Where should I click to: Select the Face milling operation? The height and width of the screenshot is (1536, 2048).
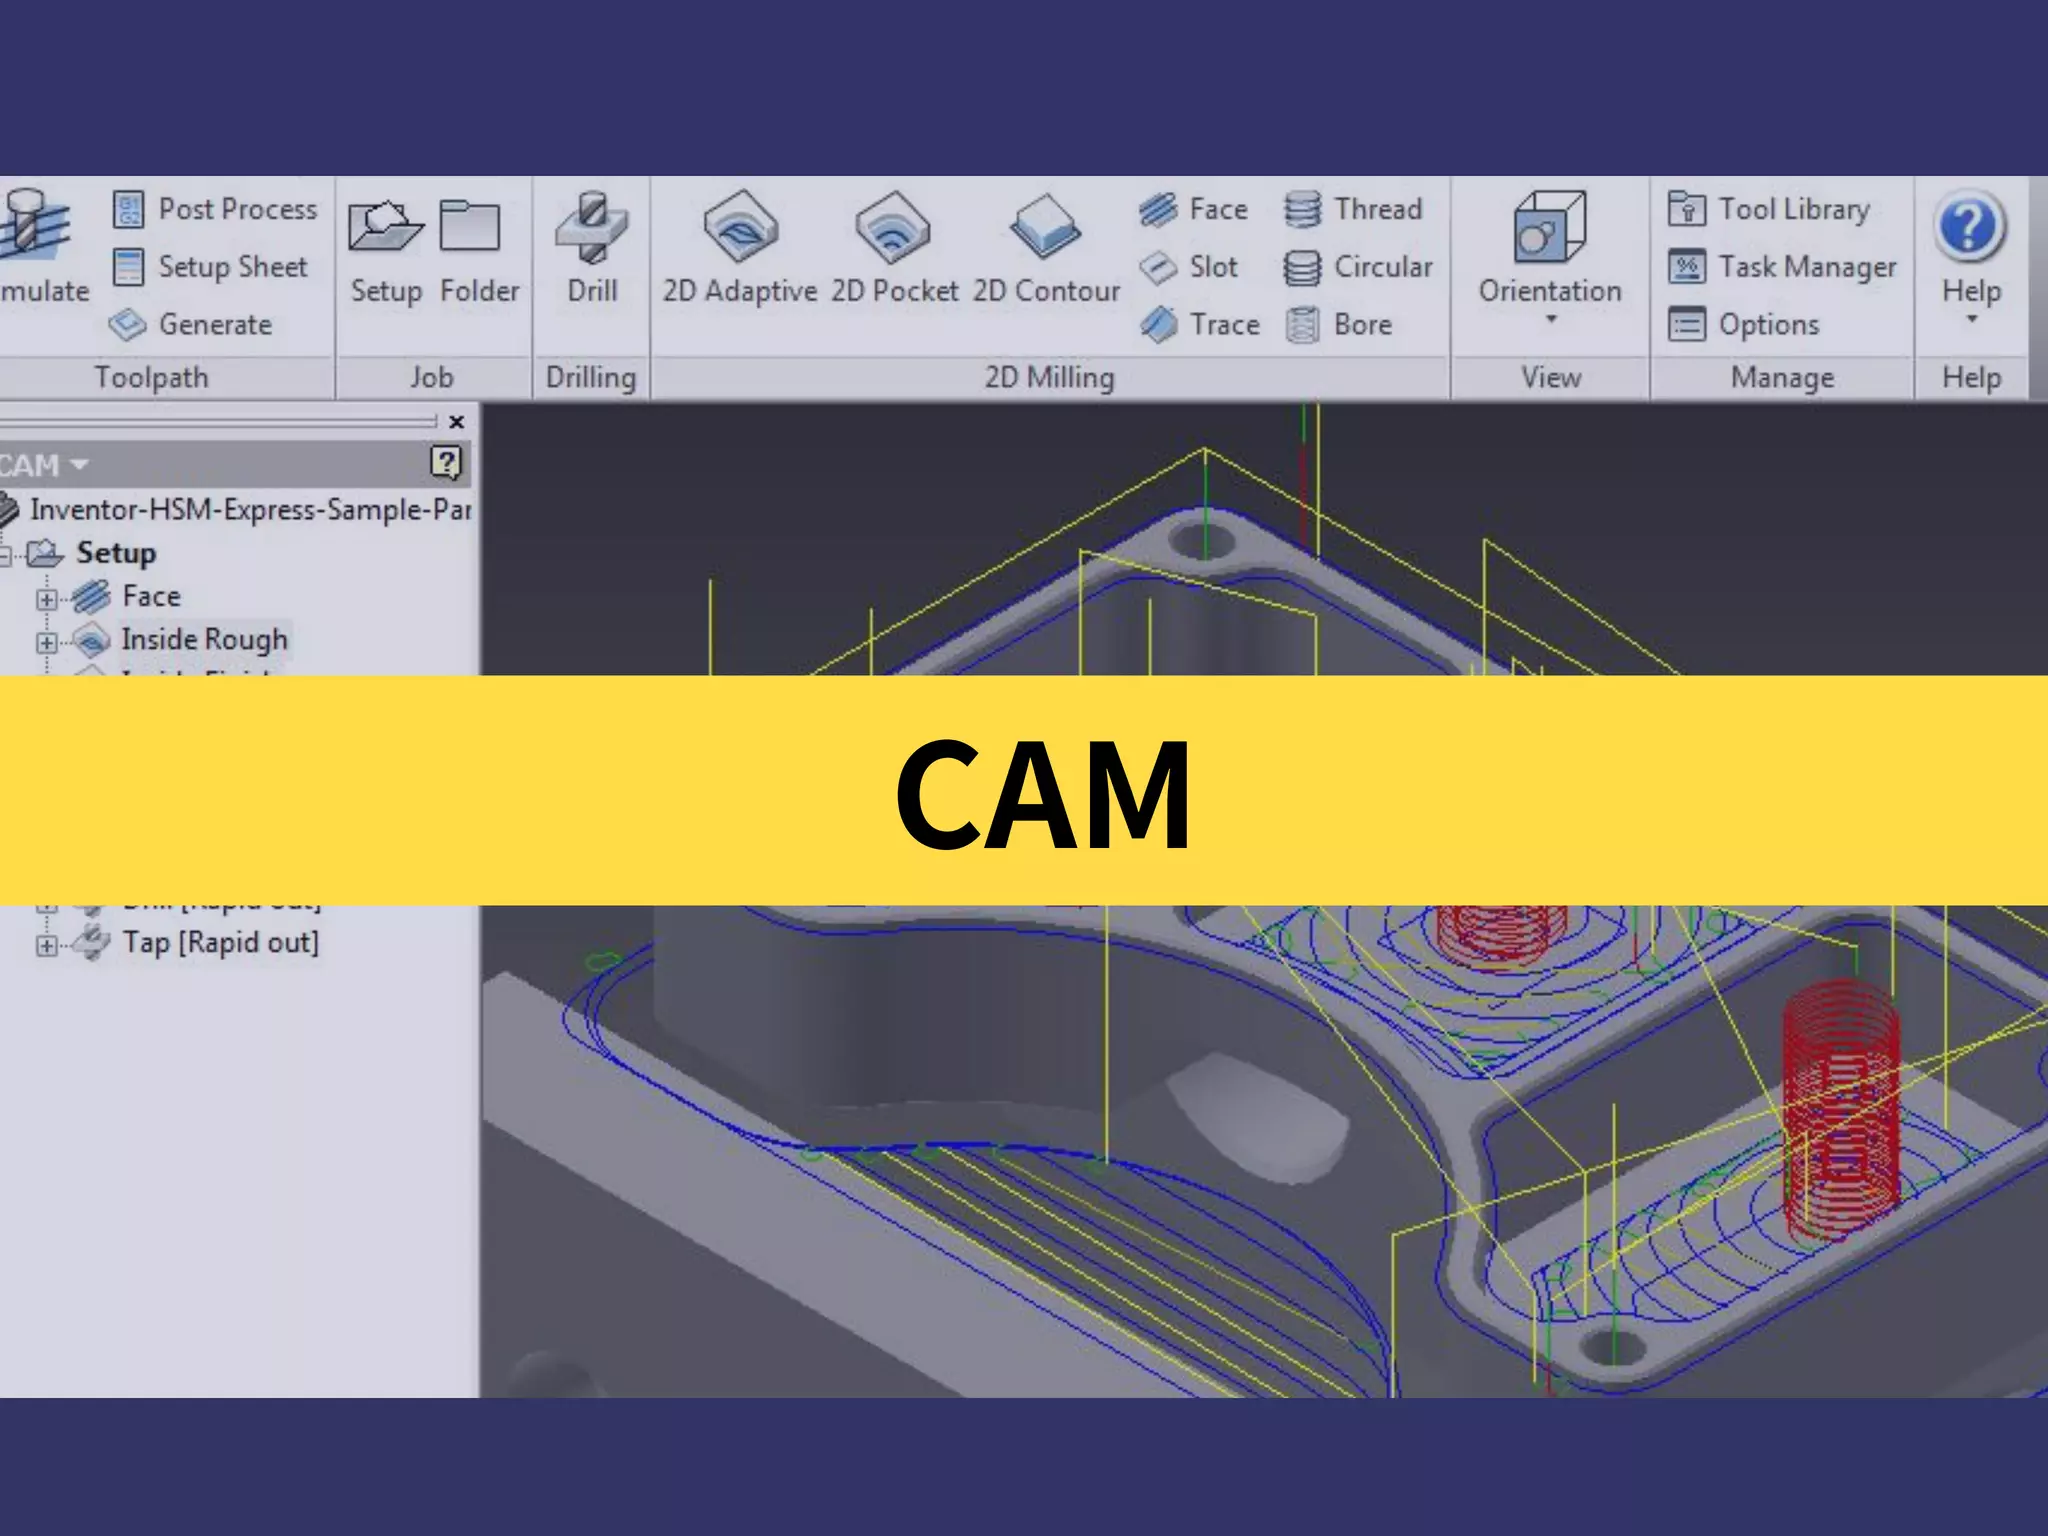coord(1194,209)
